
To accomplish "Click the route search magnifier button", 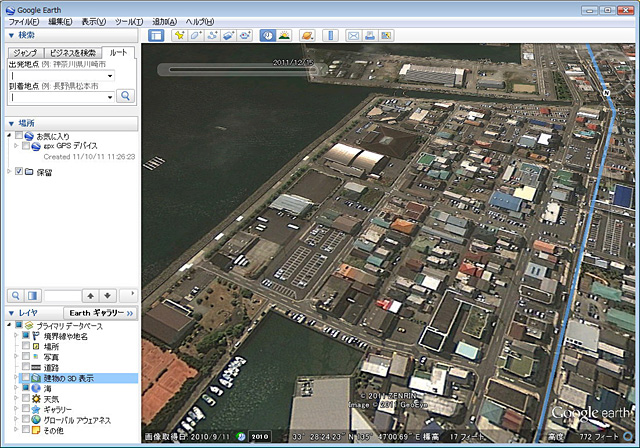I will pos(125,96).
